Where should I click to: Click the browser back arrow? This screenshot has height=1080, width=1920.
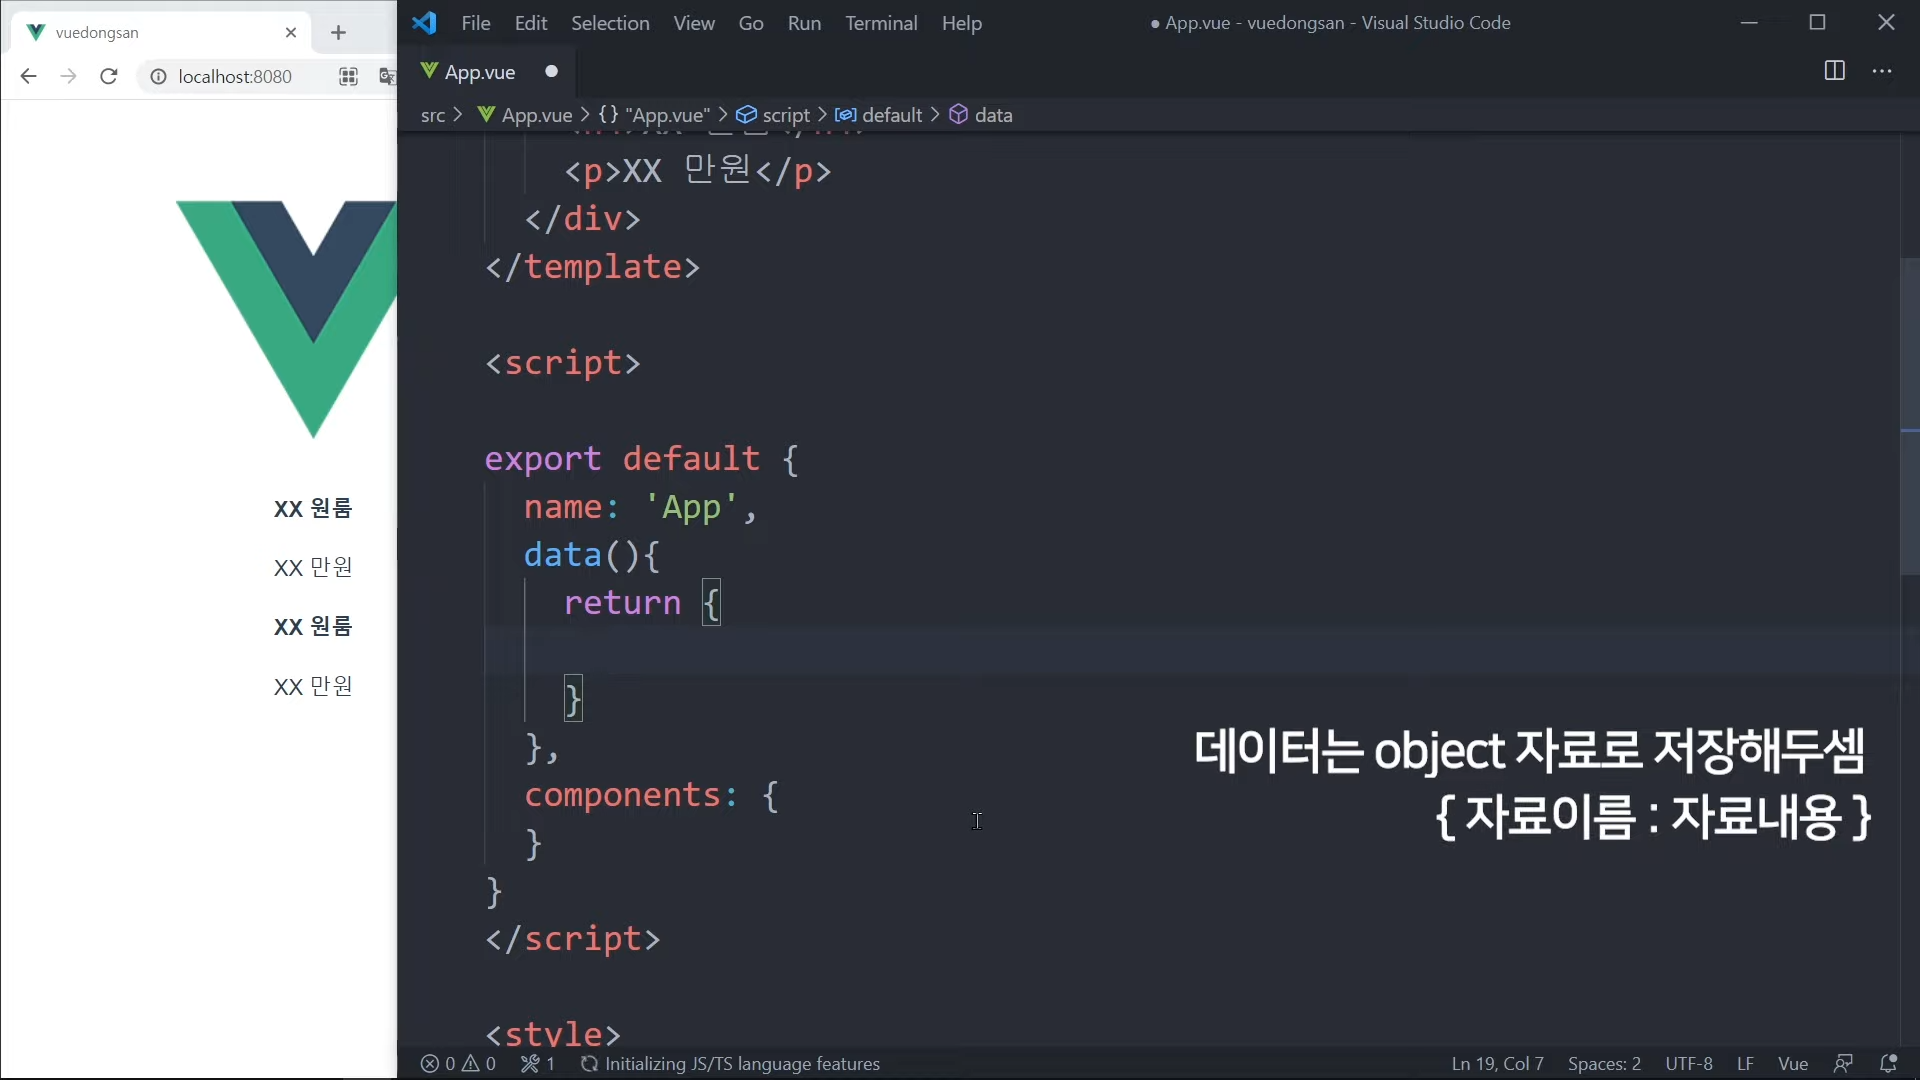[28, 76]
